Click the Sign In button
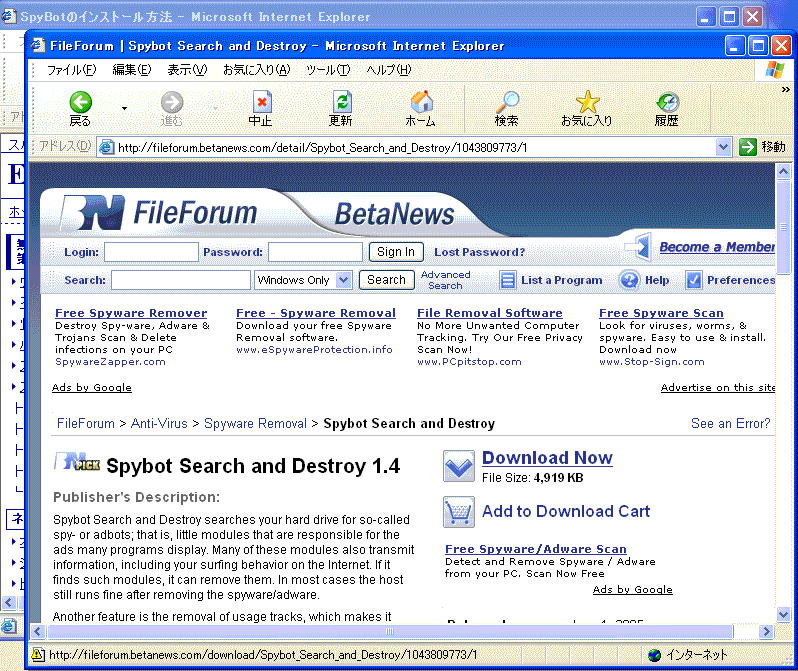798x671 pixels. click(x=396, y=252)
